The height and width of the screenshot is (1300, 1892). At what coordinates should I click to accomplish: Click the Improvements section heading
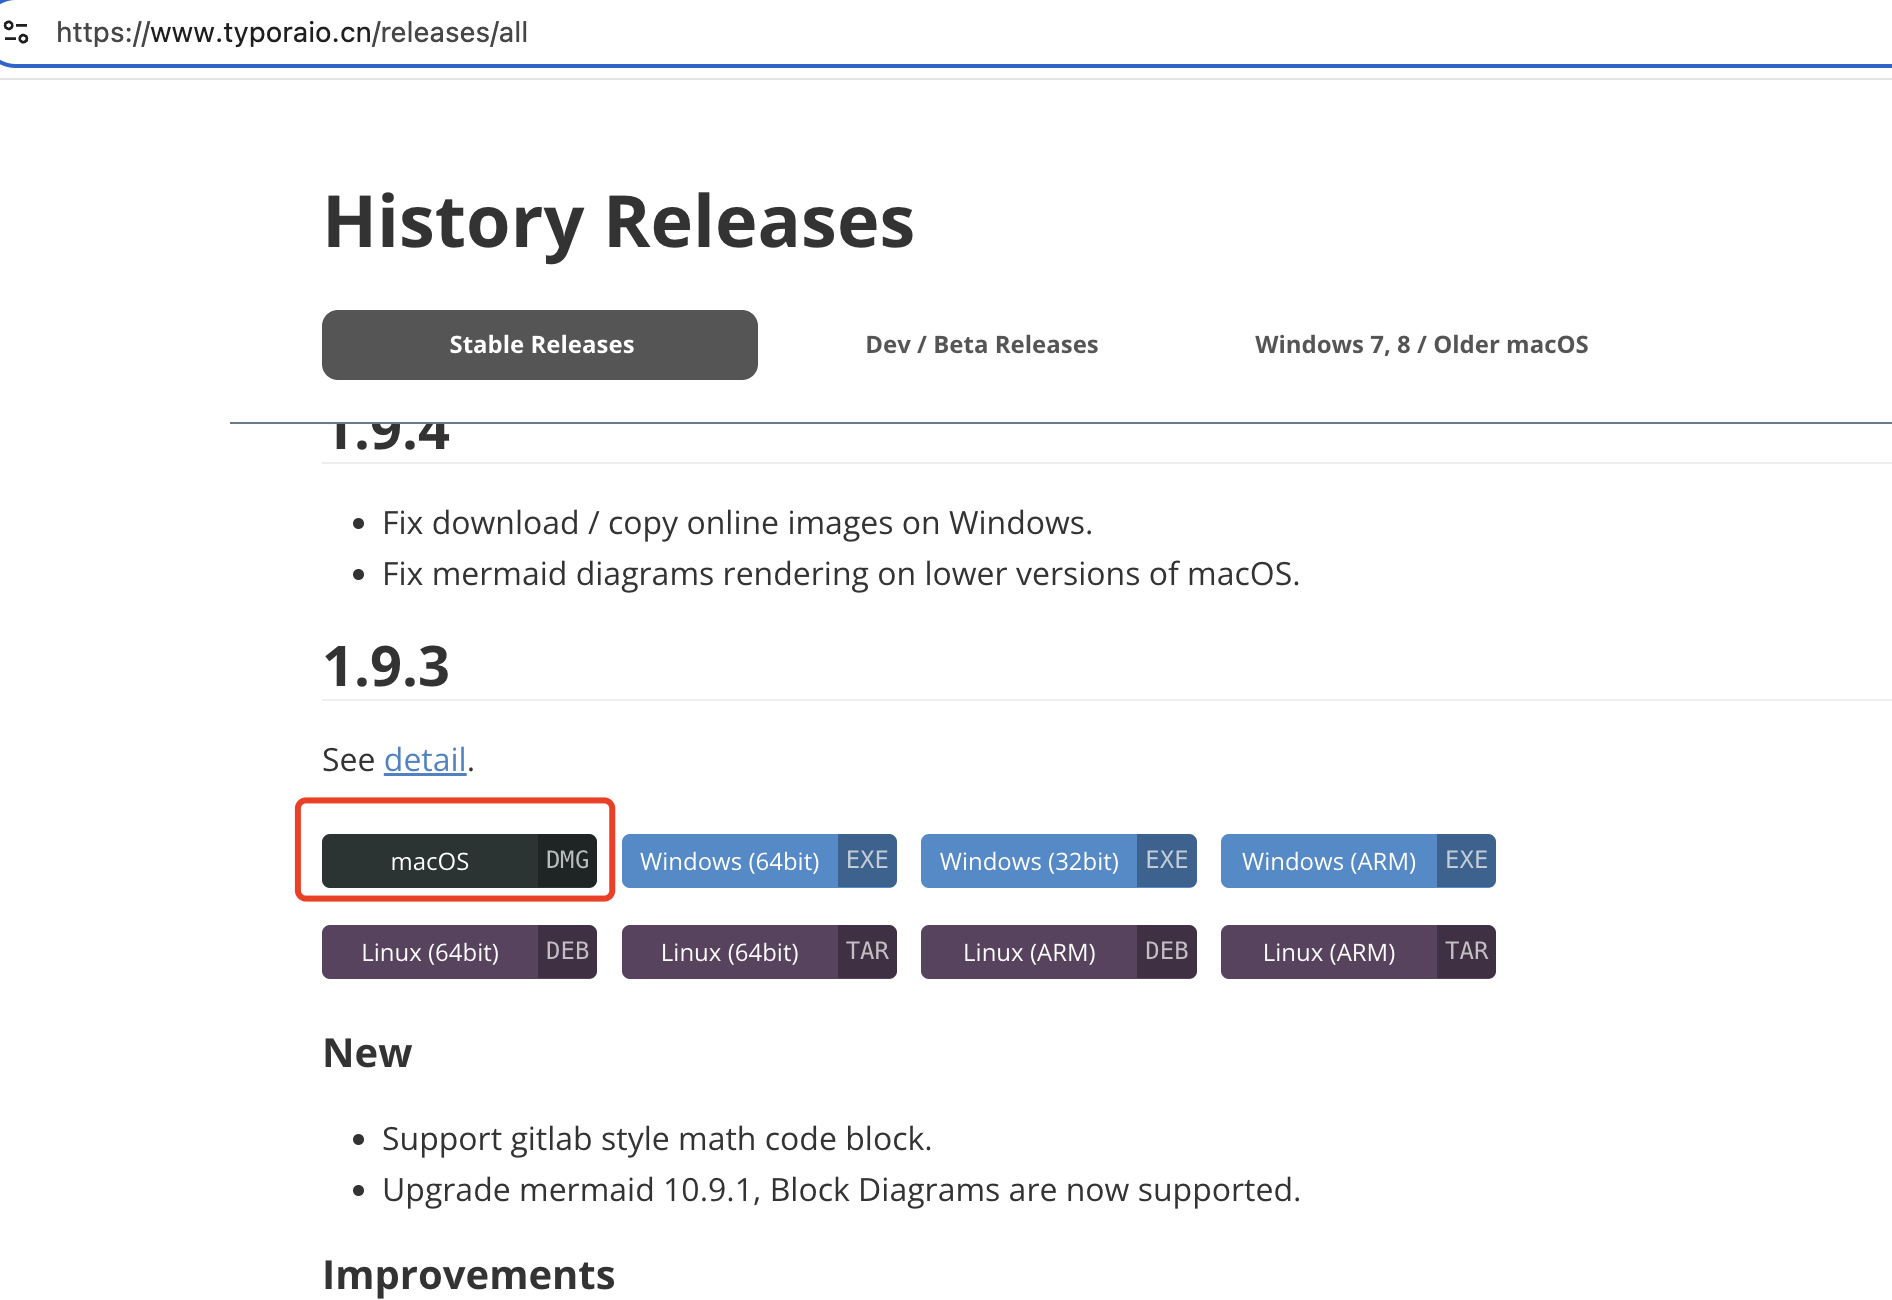[468, 1275]
